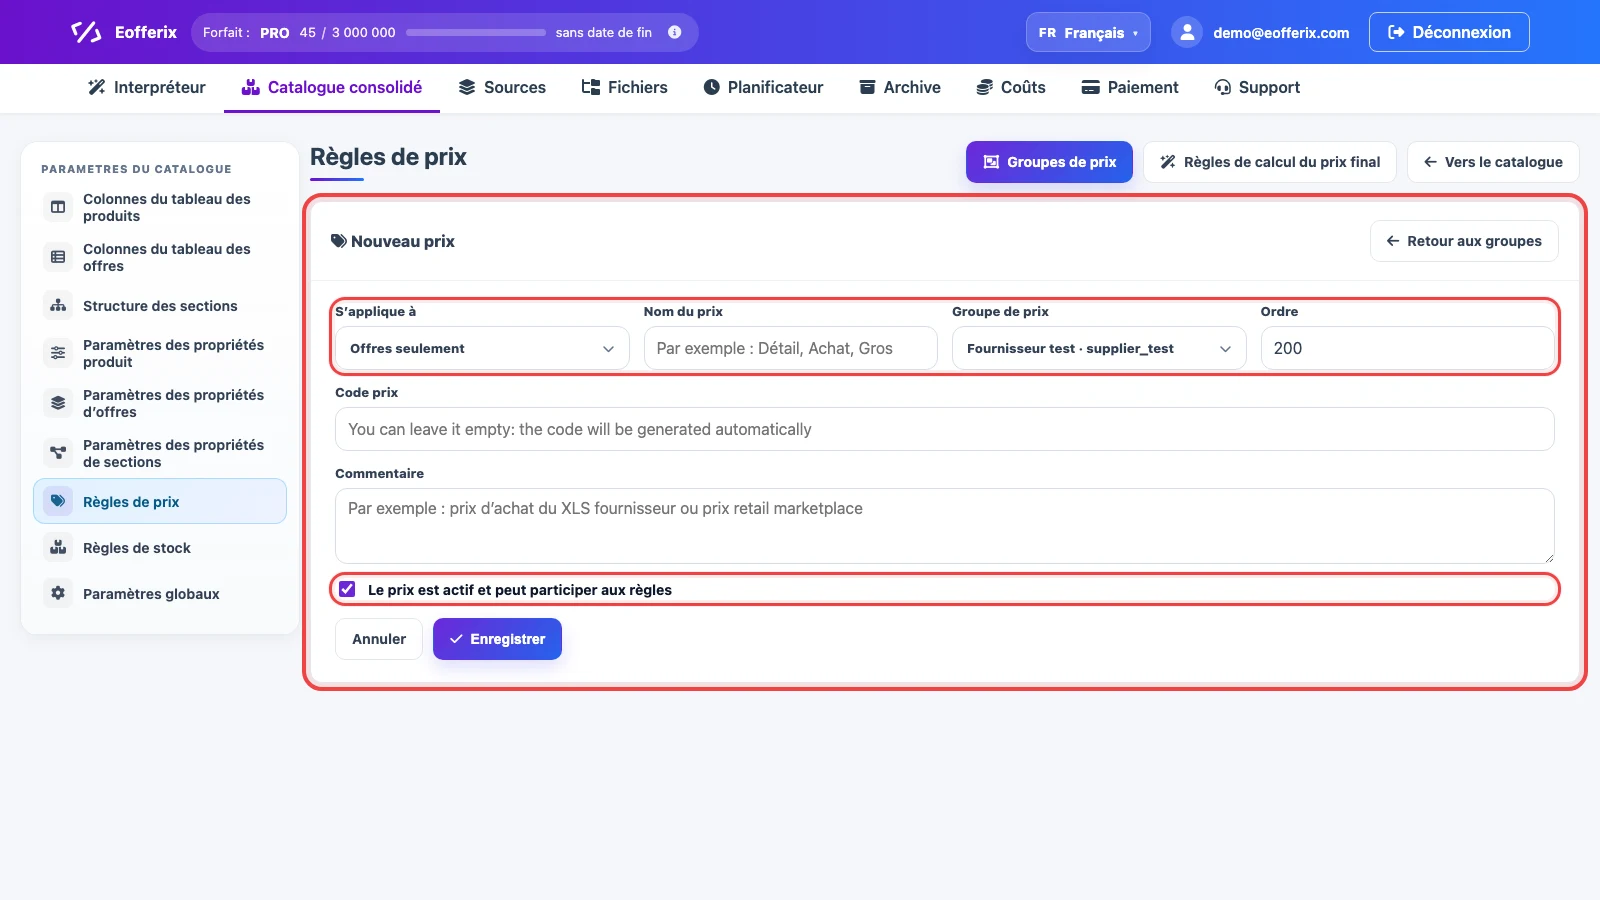1600x900 pixels.
Task: Click the layers icon beside Paramètres des propriétés d'offres
Action: coord(58,403)
